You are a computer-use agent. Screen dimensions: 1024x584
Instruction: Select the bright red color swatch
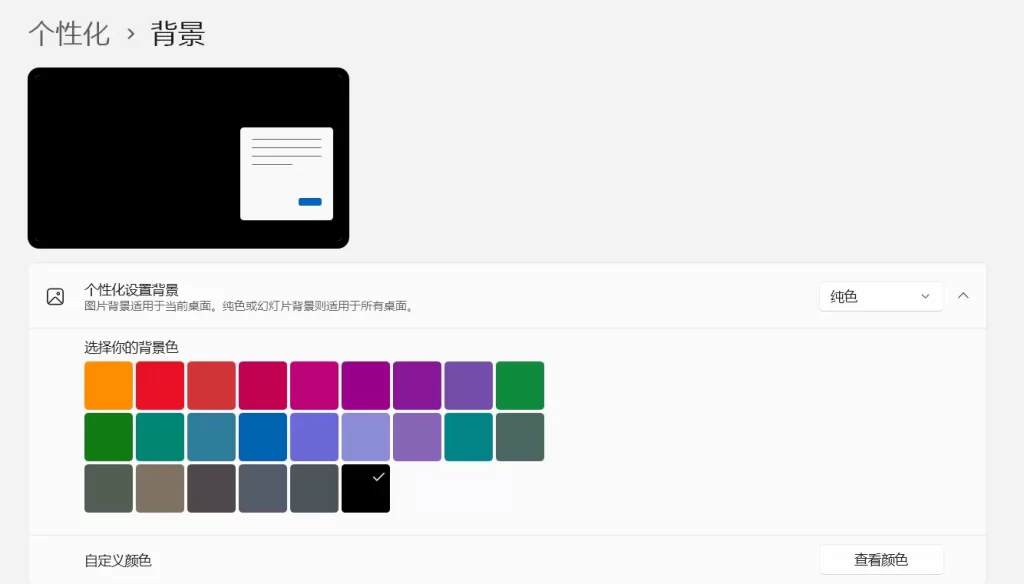click(x=160, y=384)
